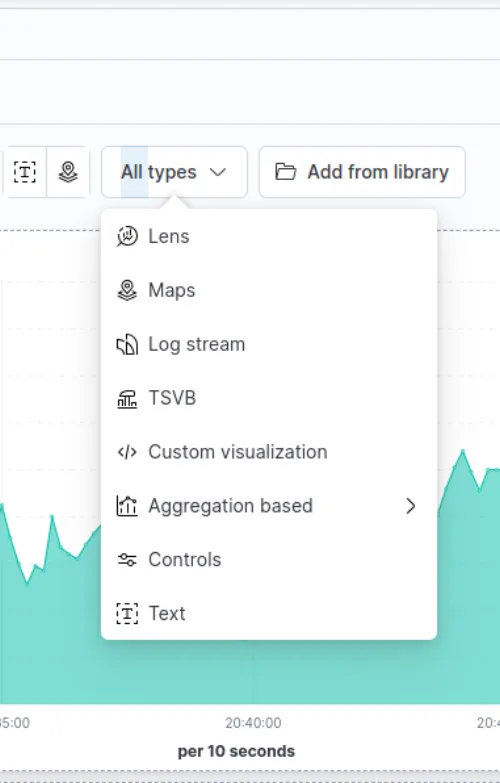Click the chevron beside All types
Viewport: 500px width, 783px height.
pos(218,172)
